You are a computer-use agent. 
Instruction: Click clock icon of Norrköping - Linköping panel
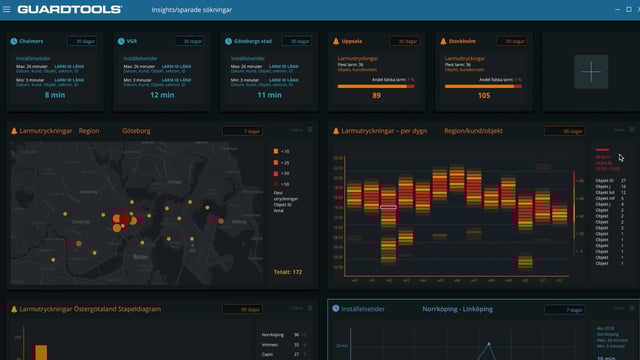(x=336, y=309)
